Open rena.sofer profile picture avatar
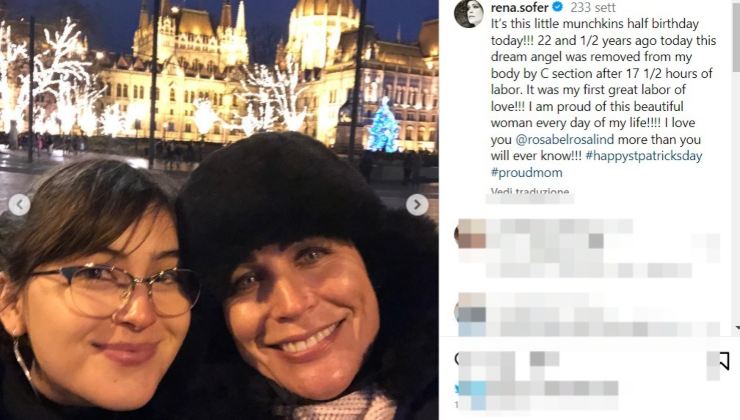This screenshot has width=740, height=420. (x=469, y=13)
